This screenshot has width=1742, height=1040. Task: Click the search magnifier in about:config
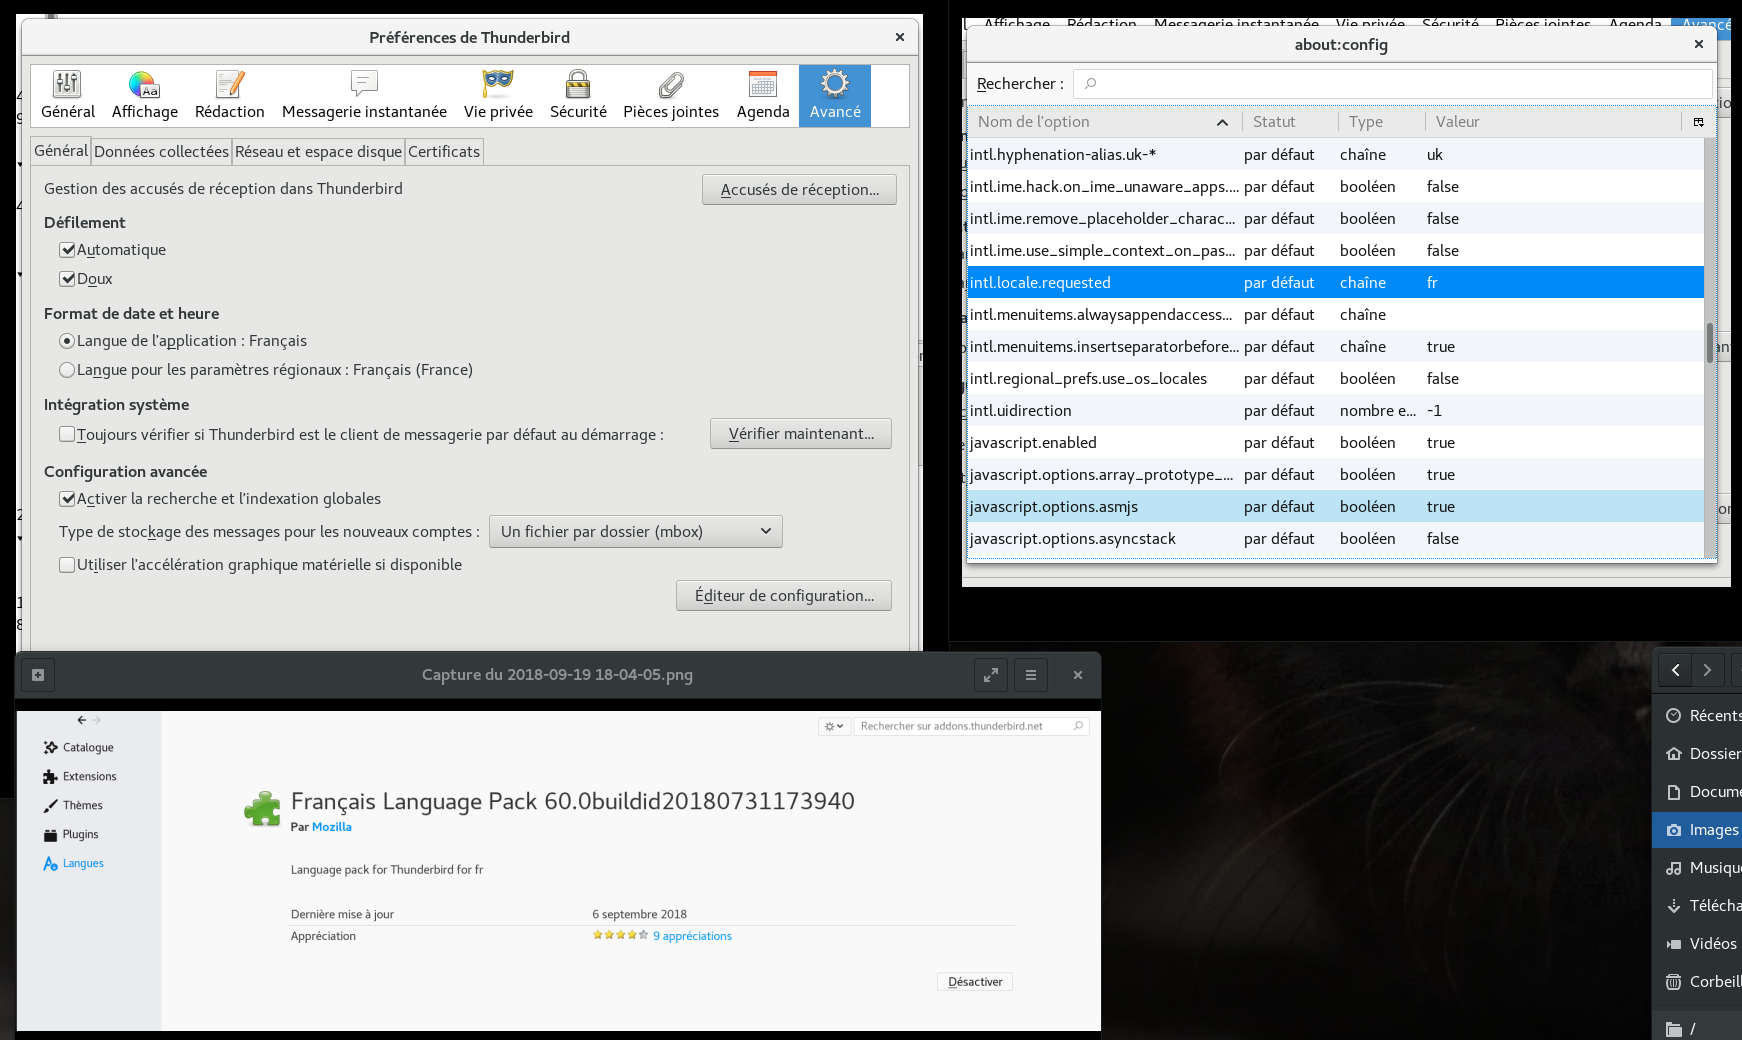point(1091,84)
